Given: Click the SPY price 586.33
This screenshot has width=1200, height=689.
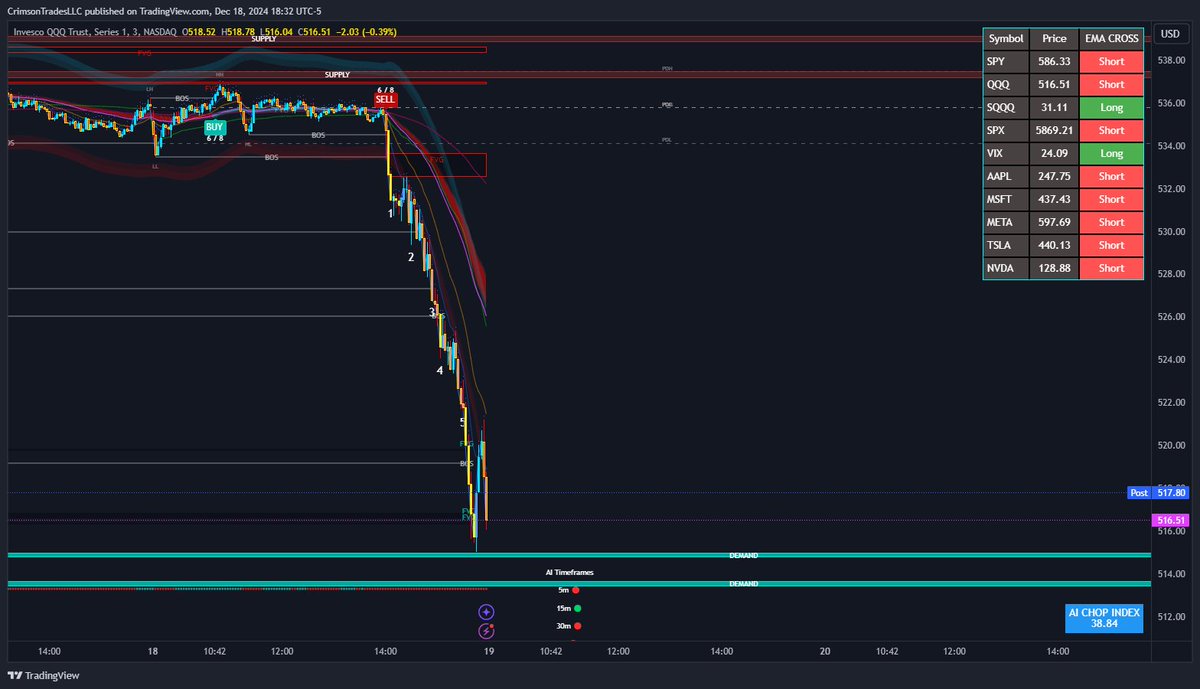Looking at the screenshot, I should click(1054, 61).
